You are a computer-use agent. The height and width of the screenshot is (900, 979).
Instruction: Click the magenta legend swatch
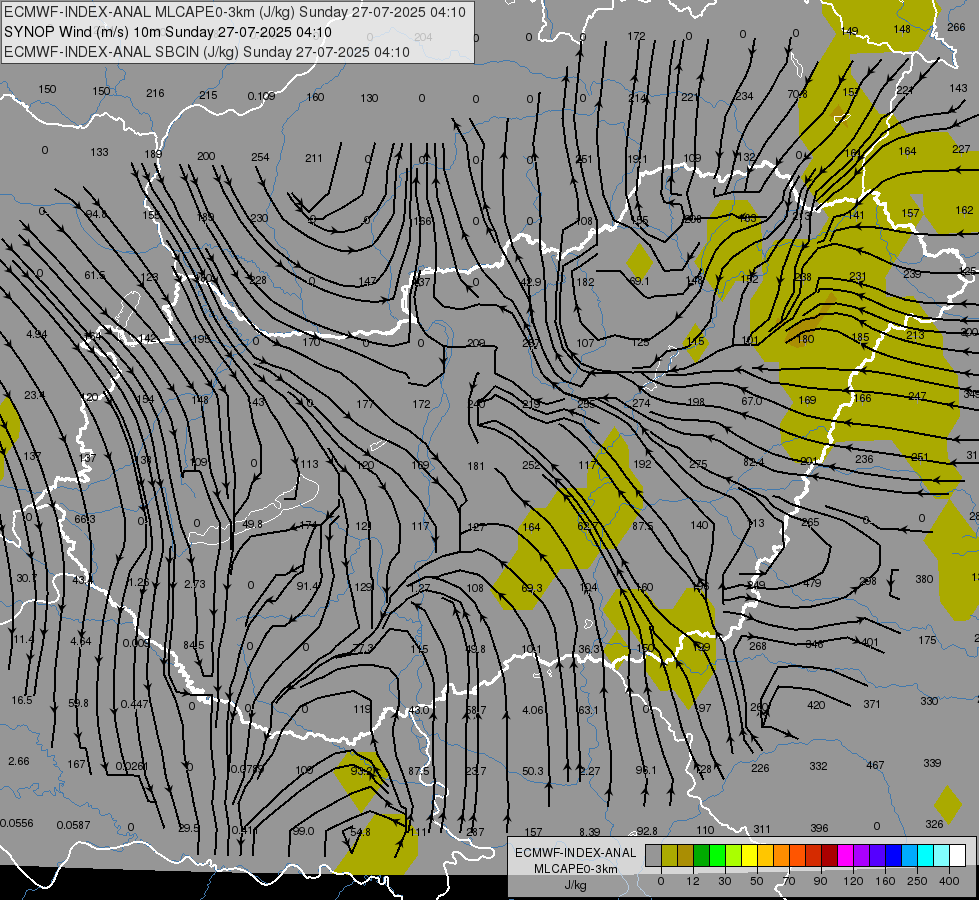845,856
